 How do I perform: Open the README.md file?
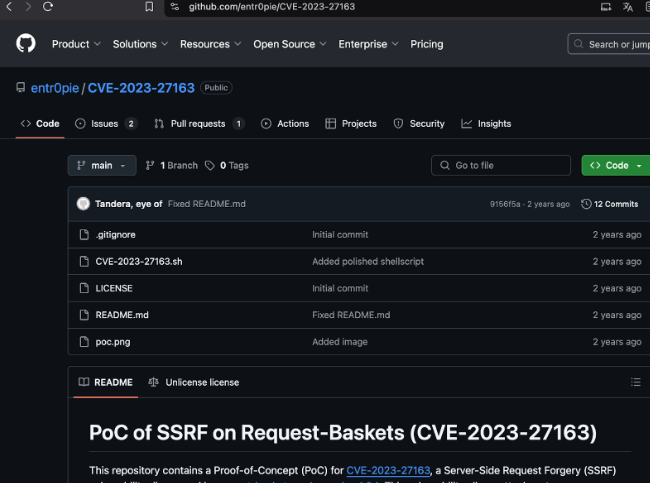pyautogui.click(x=122, y=315)
